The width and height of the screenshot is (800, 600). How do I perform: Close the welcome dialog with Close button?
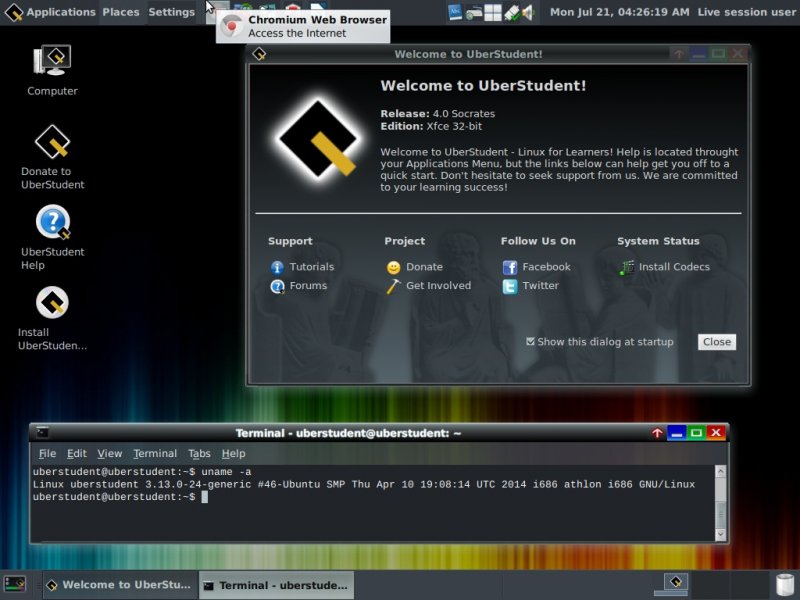717,342
